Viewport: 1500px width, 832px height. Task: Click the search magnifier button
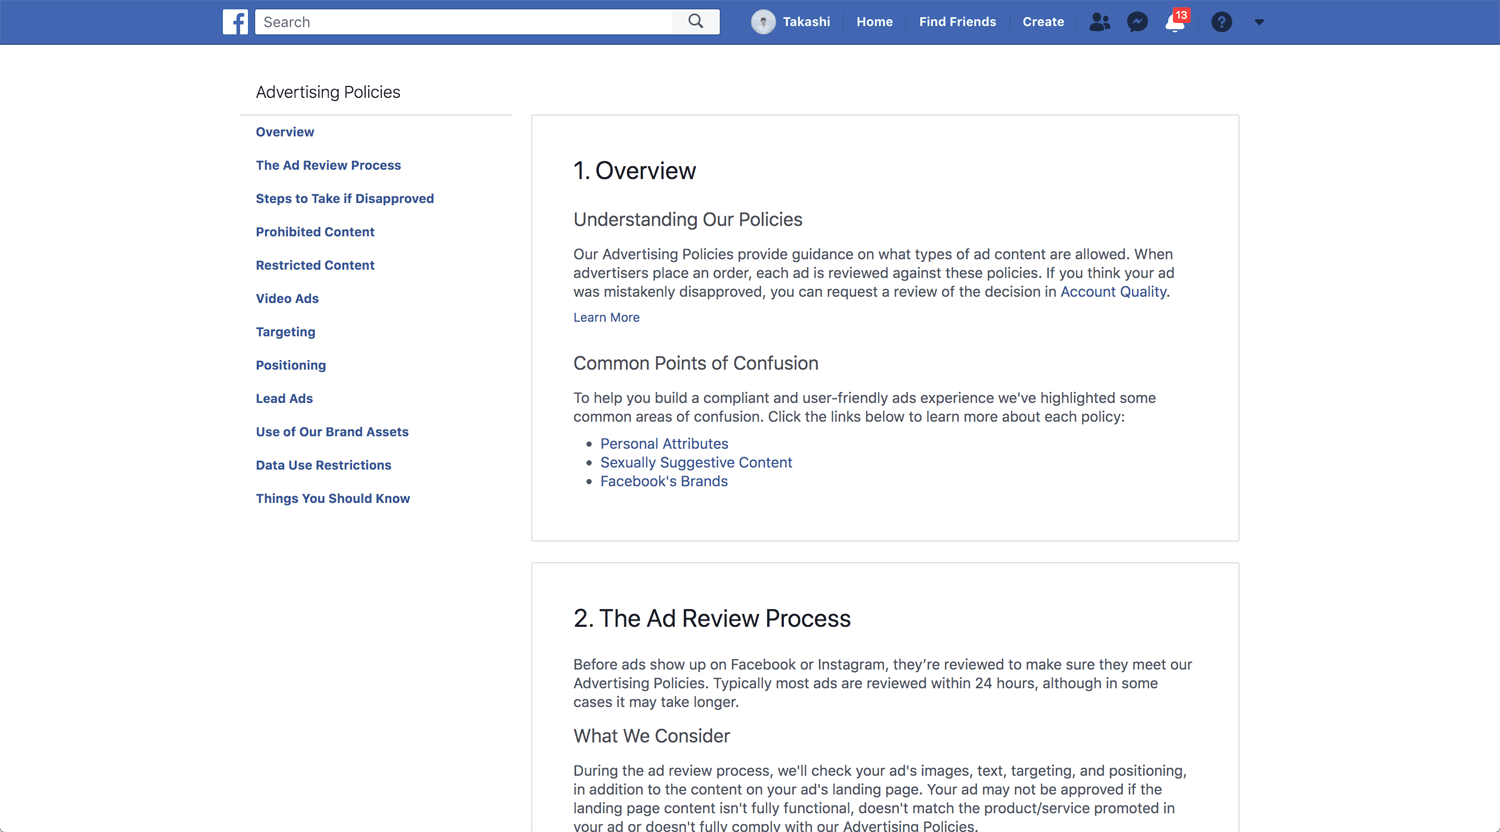click(696, 22)
